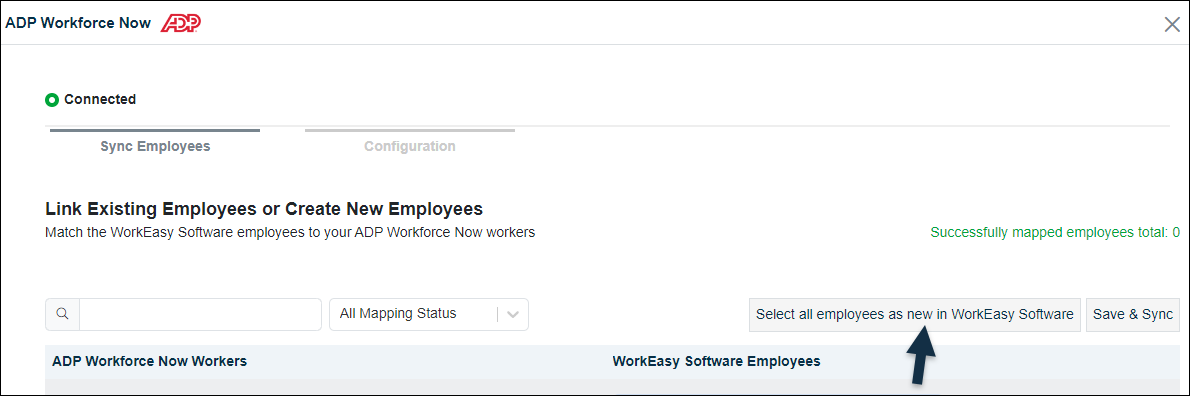Click the green Connected status indicator
This screenshot has height=396, width=1190.
52,99
